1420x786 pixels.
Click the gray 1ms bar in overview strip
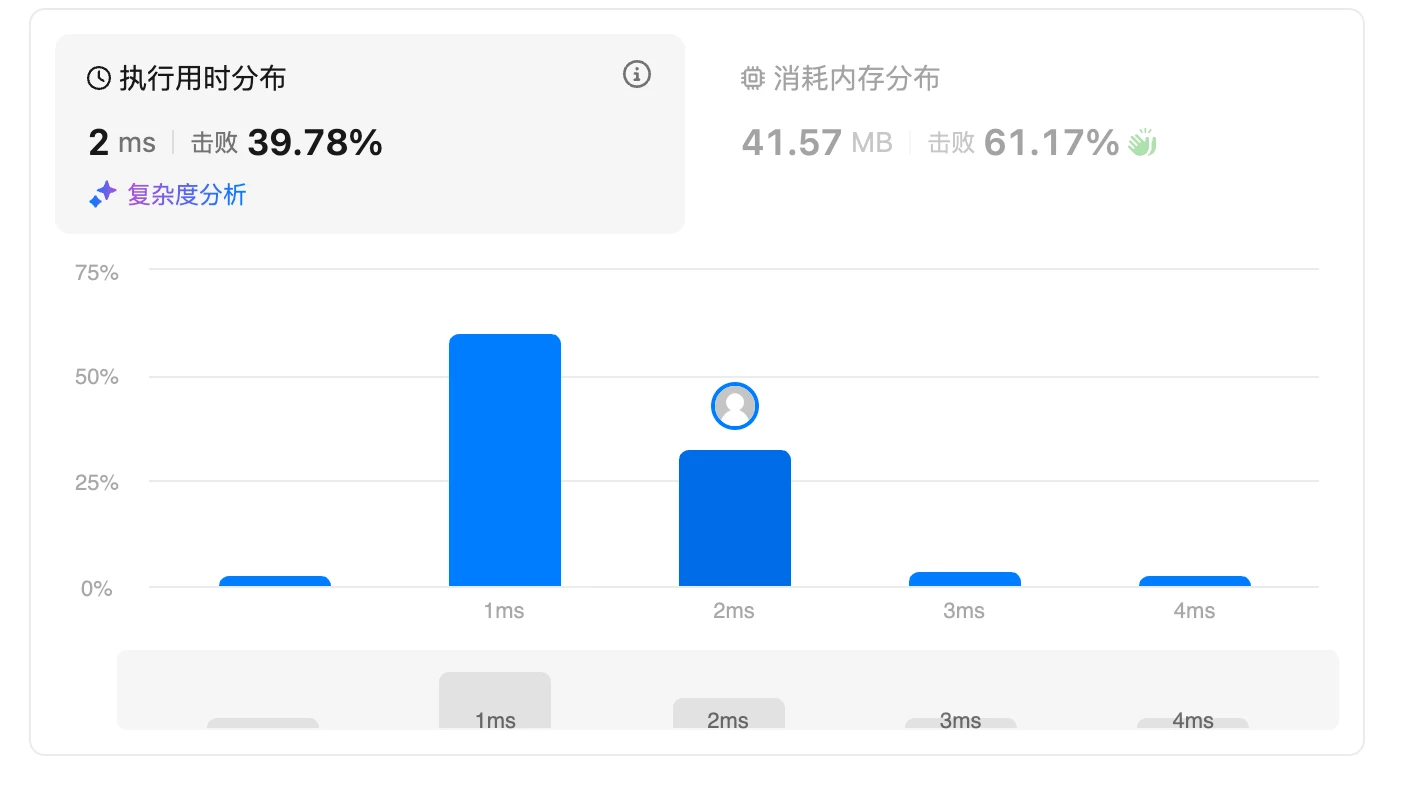tap(495, 701)
